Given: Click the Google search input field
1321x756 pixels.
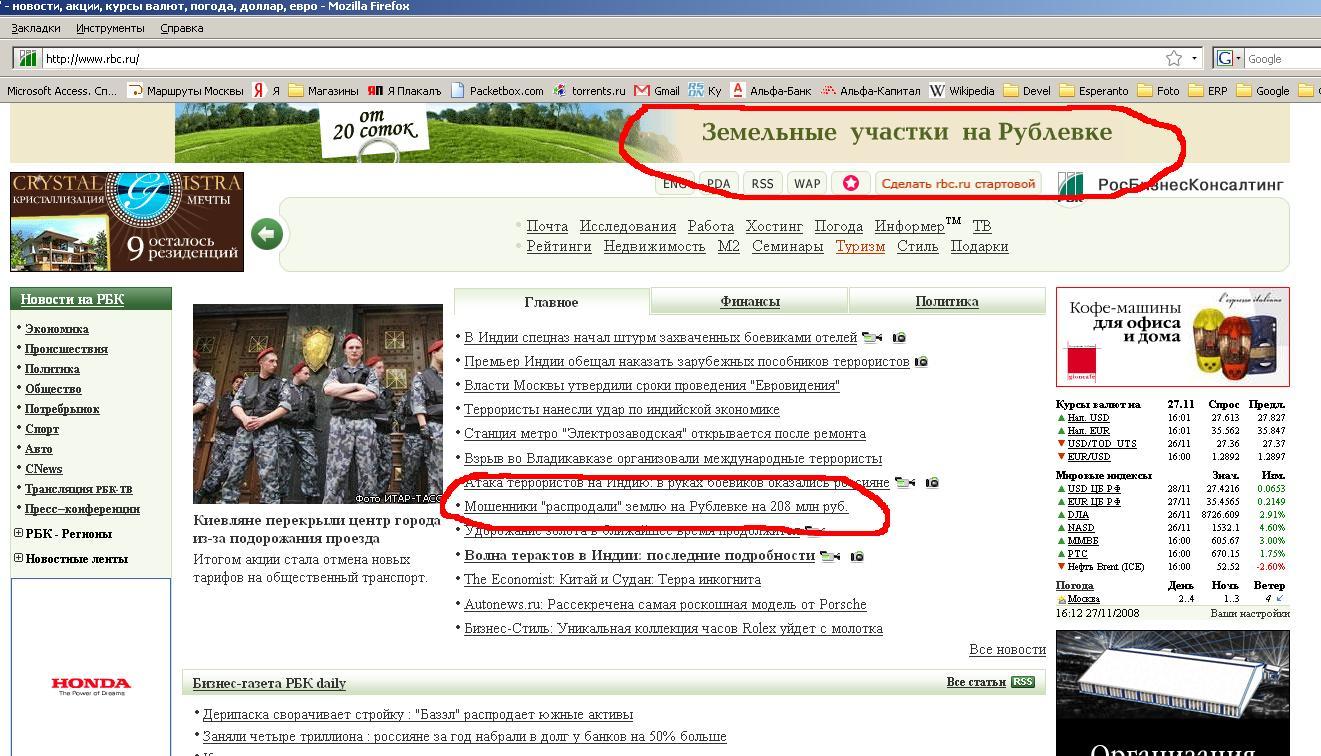Looking at the screenshot, I should (x=1283, y=58).
